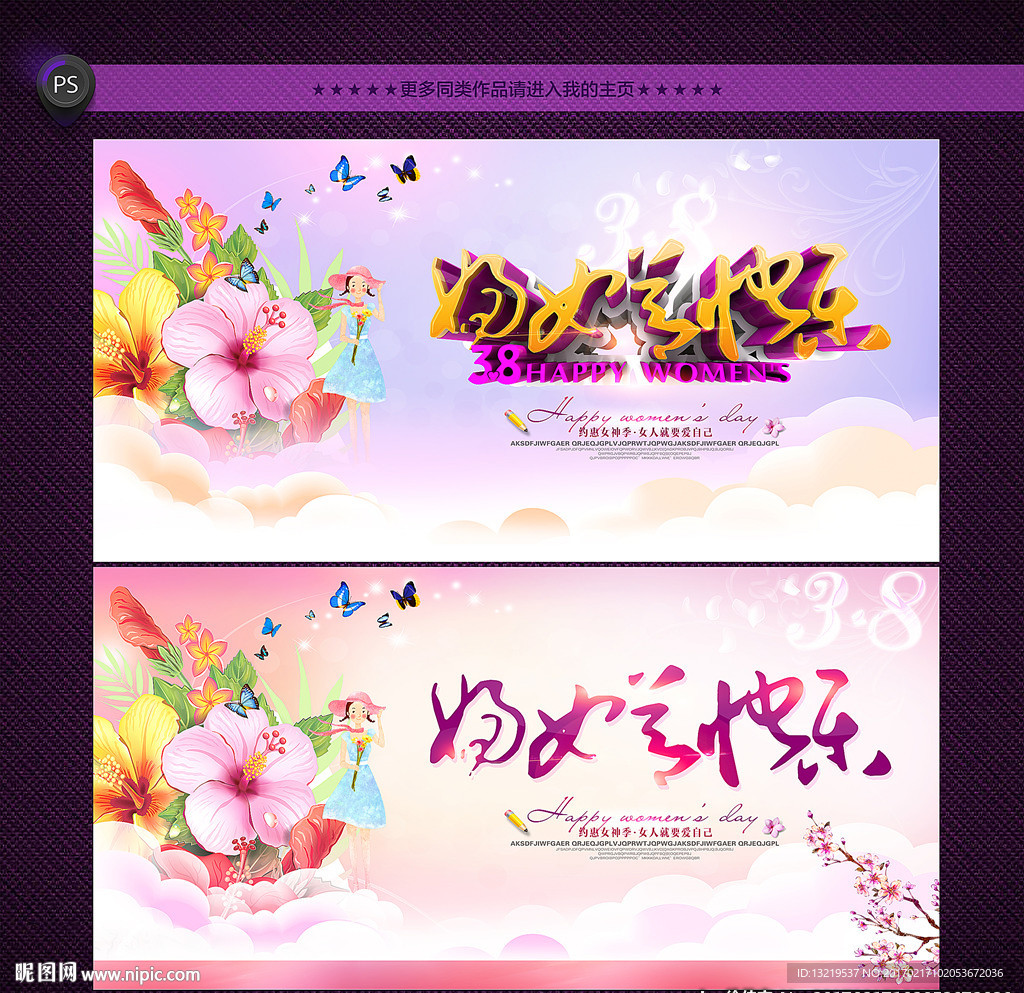Click 约惠女神季·女人就要爱自己 text in top poster
1024x993 pixels.
click(645, 432)
